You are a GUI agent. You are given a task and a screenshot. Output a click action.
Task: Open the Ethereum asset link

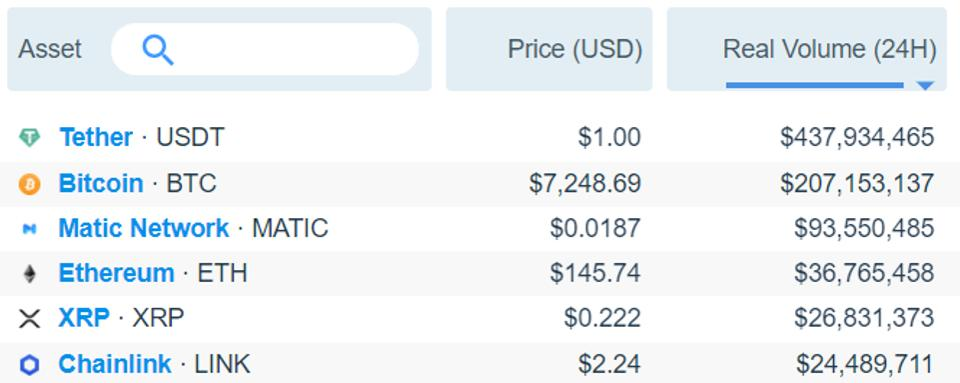click(x=116, y=273)
